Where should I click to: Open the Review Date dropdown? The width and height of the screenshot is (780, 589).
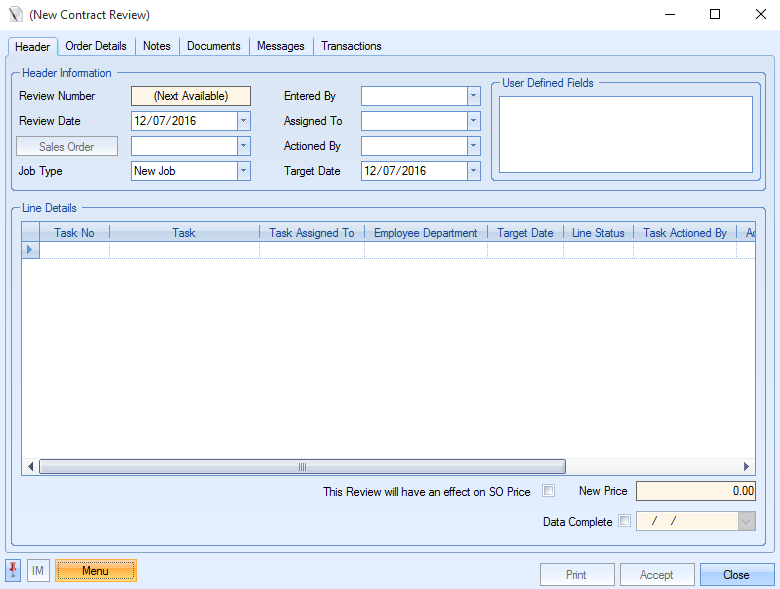243,121
